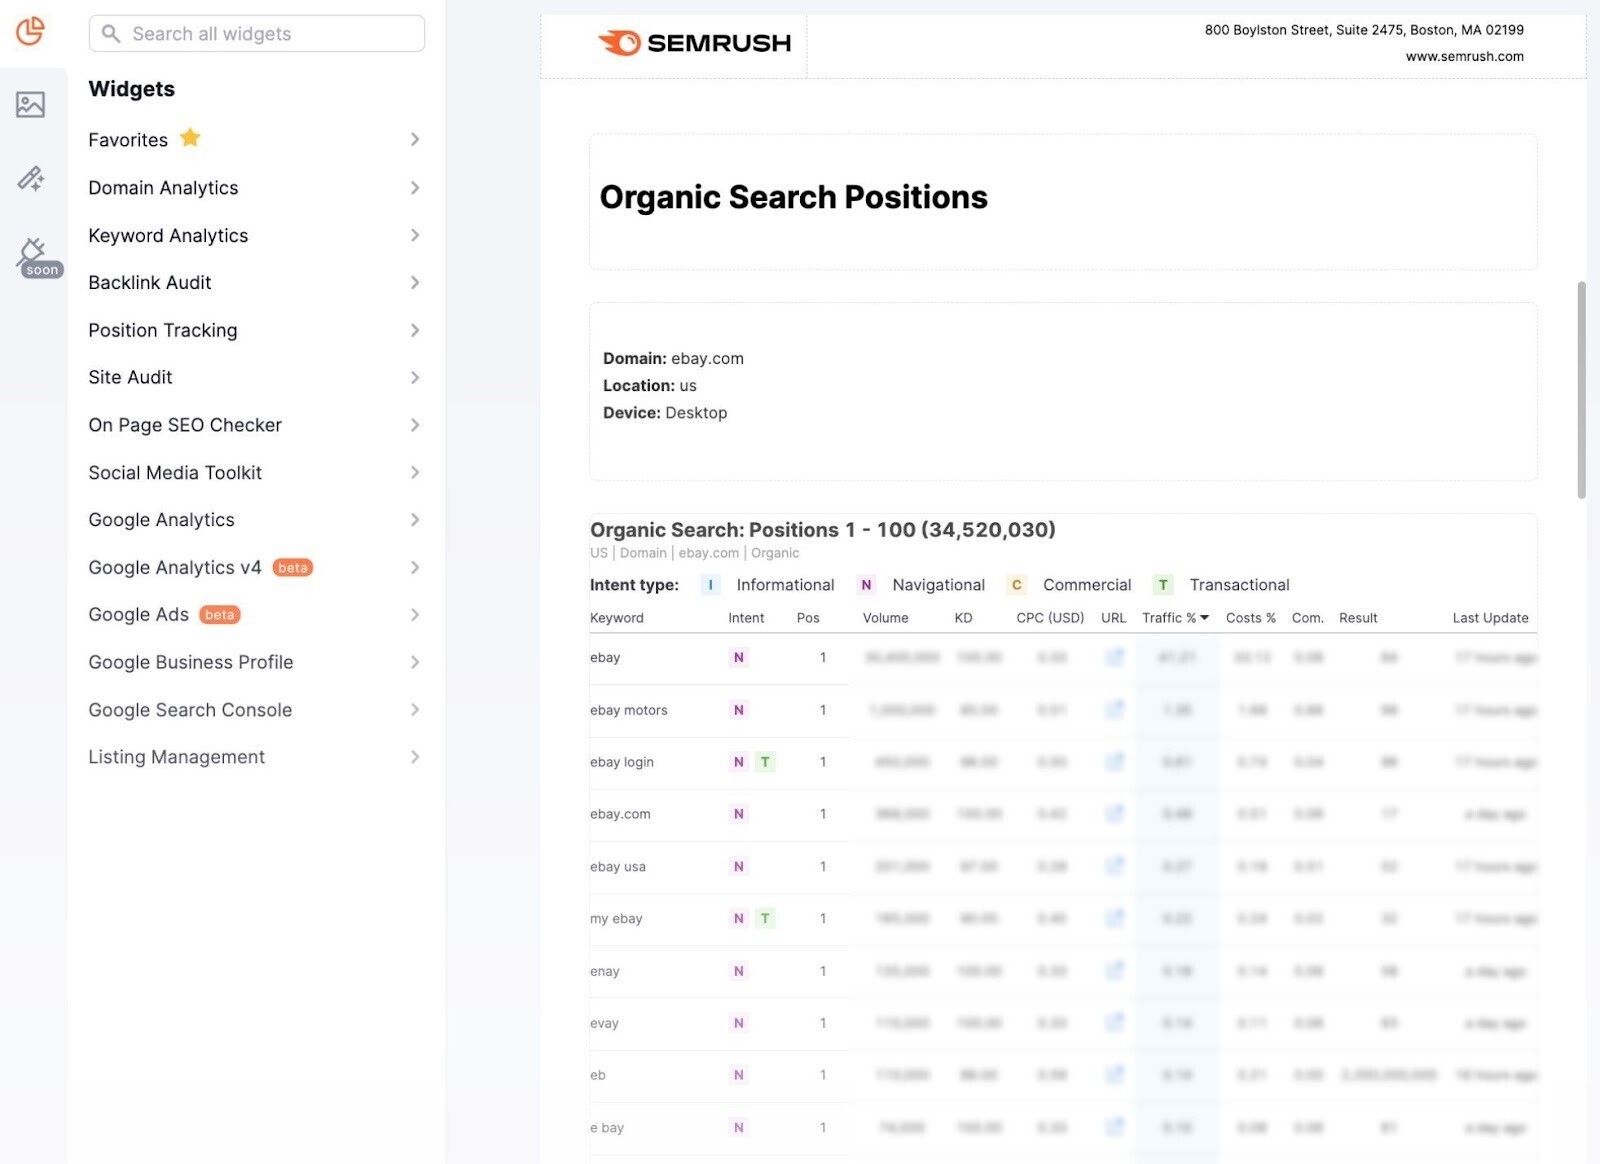This screenshot has height=1164, width=1600.
Task: Expand the Google Ads beta category
Action: tap(138, 614)
